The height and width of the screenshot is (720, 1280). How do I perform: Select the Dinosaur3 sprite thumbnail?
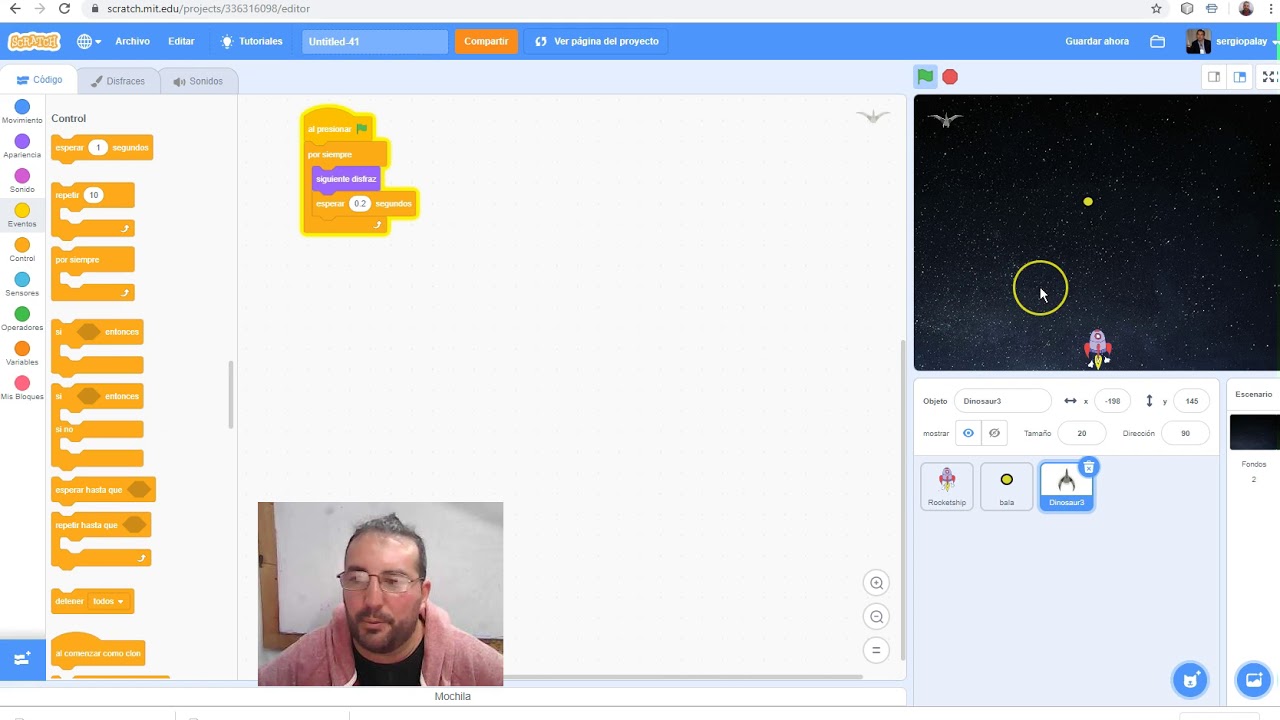(x=1066, y=486)
